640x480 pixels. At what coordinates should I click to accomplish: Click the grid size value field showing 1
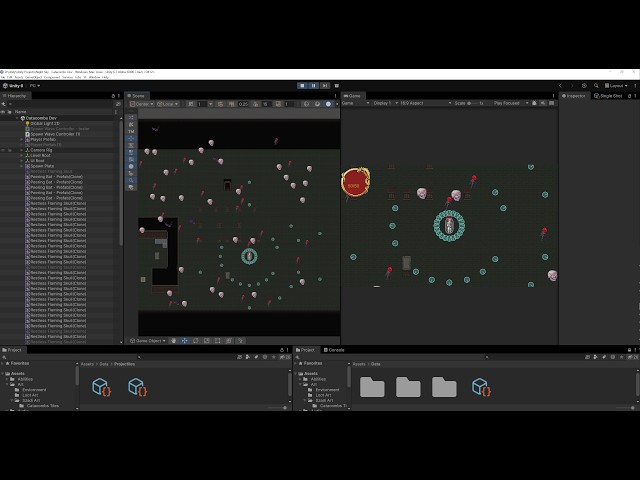click(x=202, y=104)
